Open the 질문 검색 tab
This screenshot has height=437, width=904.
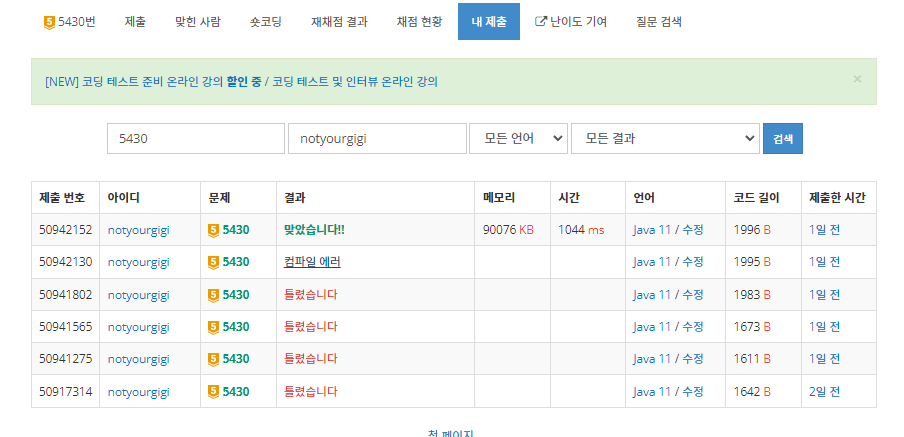pos(659,22)
